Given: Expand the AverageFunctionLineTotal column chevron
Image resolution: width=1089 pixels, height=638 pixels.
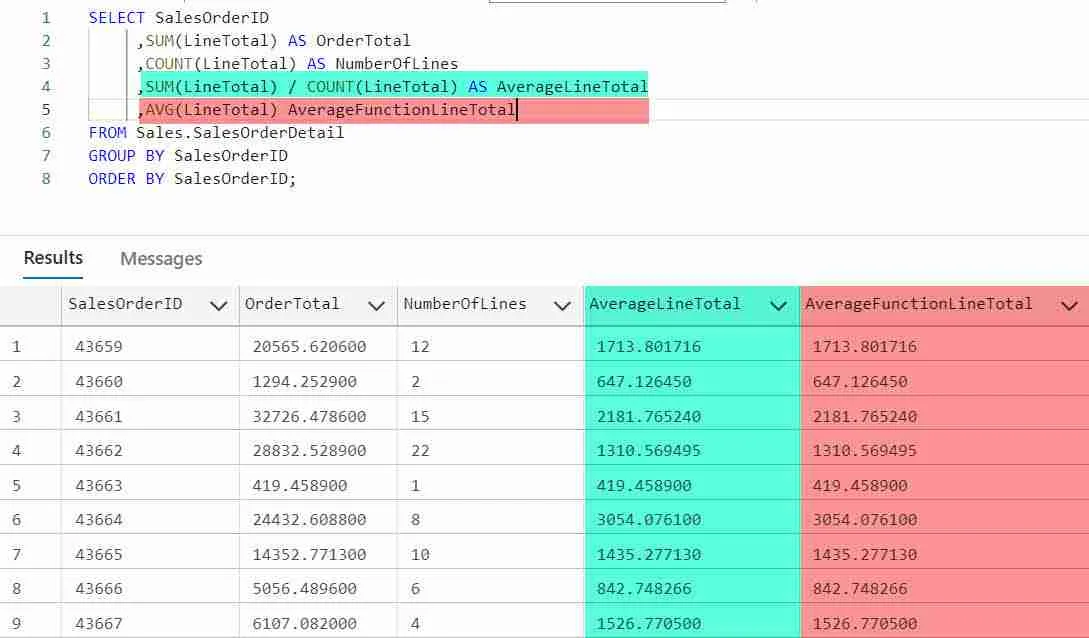Looking at the screenshot, I should [1070, 305].
